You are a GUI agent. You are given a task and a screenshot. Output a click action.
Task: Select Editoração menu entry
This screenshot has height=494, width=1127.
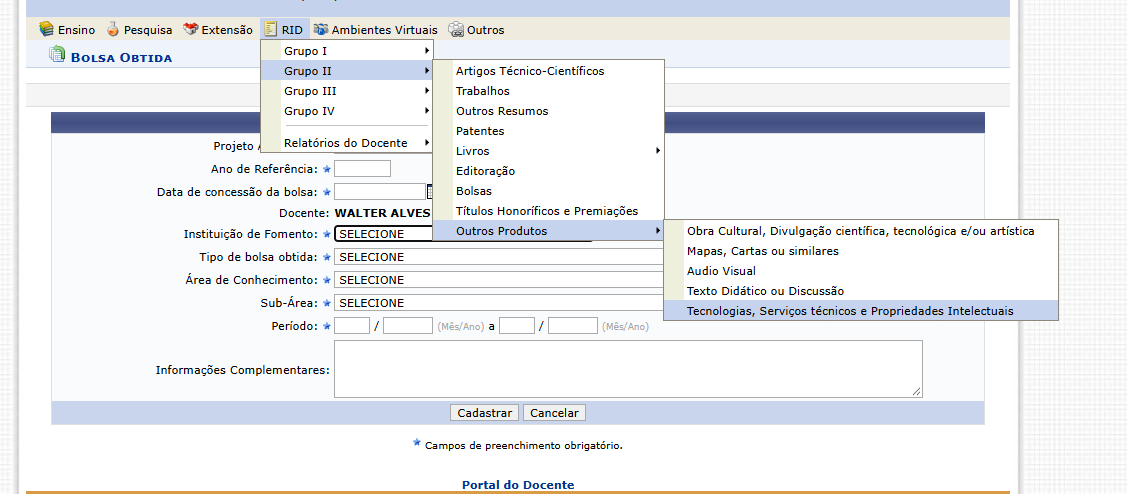[x=548, y=171]
